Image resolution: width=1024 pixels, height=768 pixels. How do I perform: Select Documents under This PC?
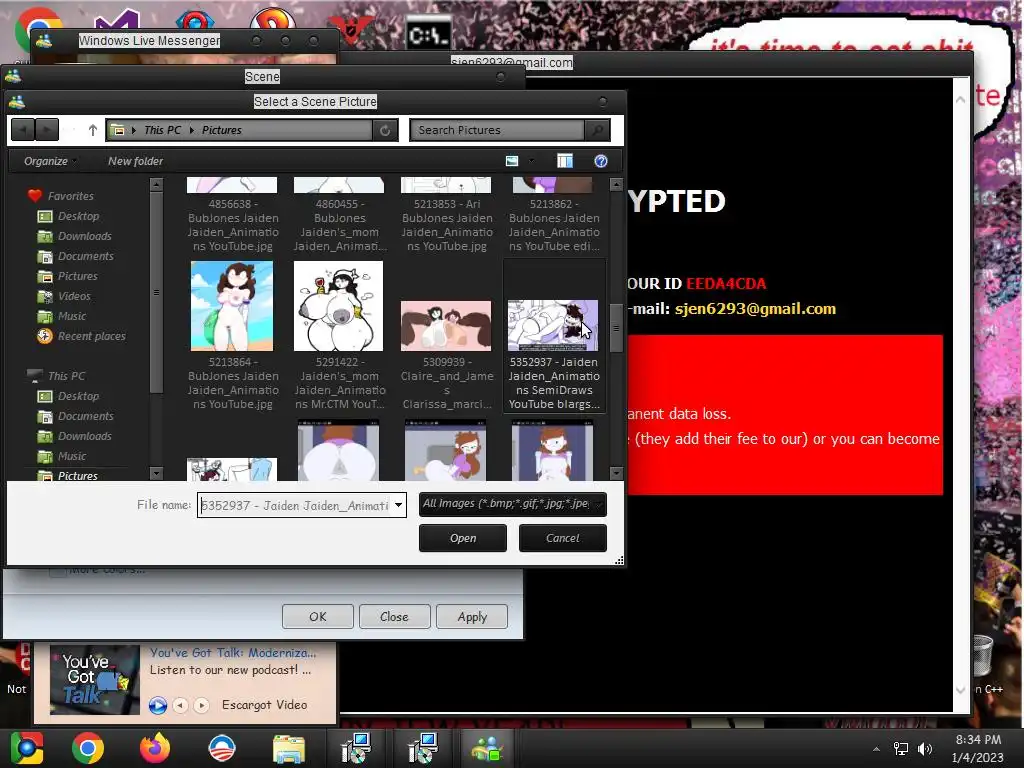coord(86,416)
